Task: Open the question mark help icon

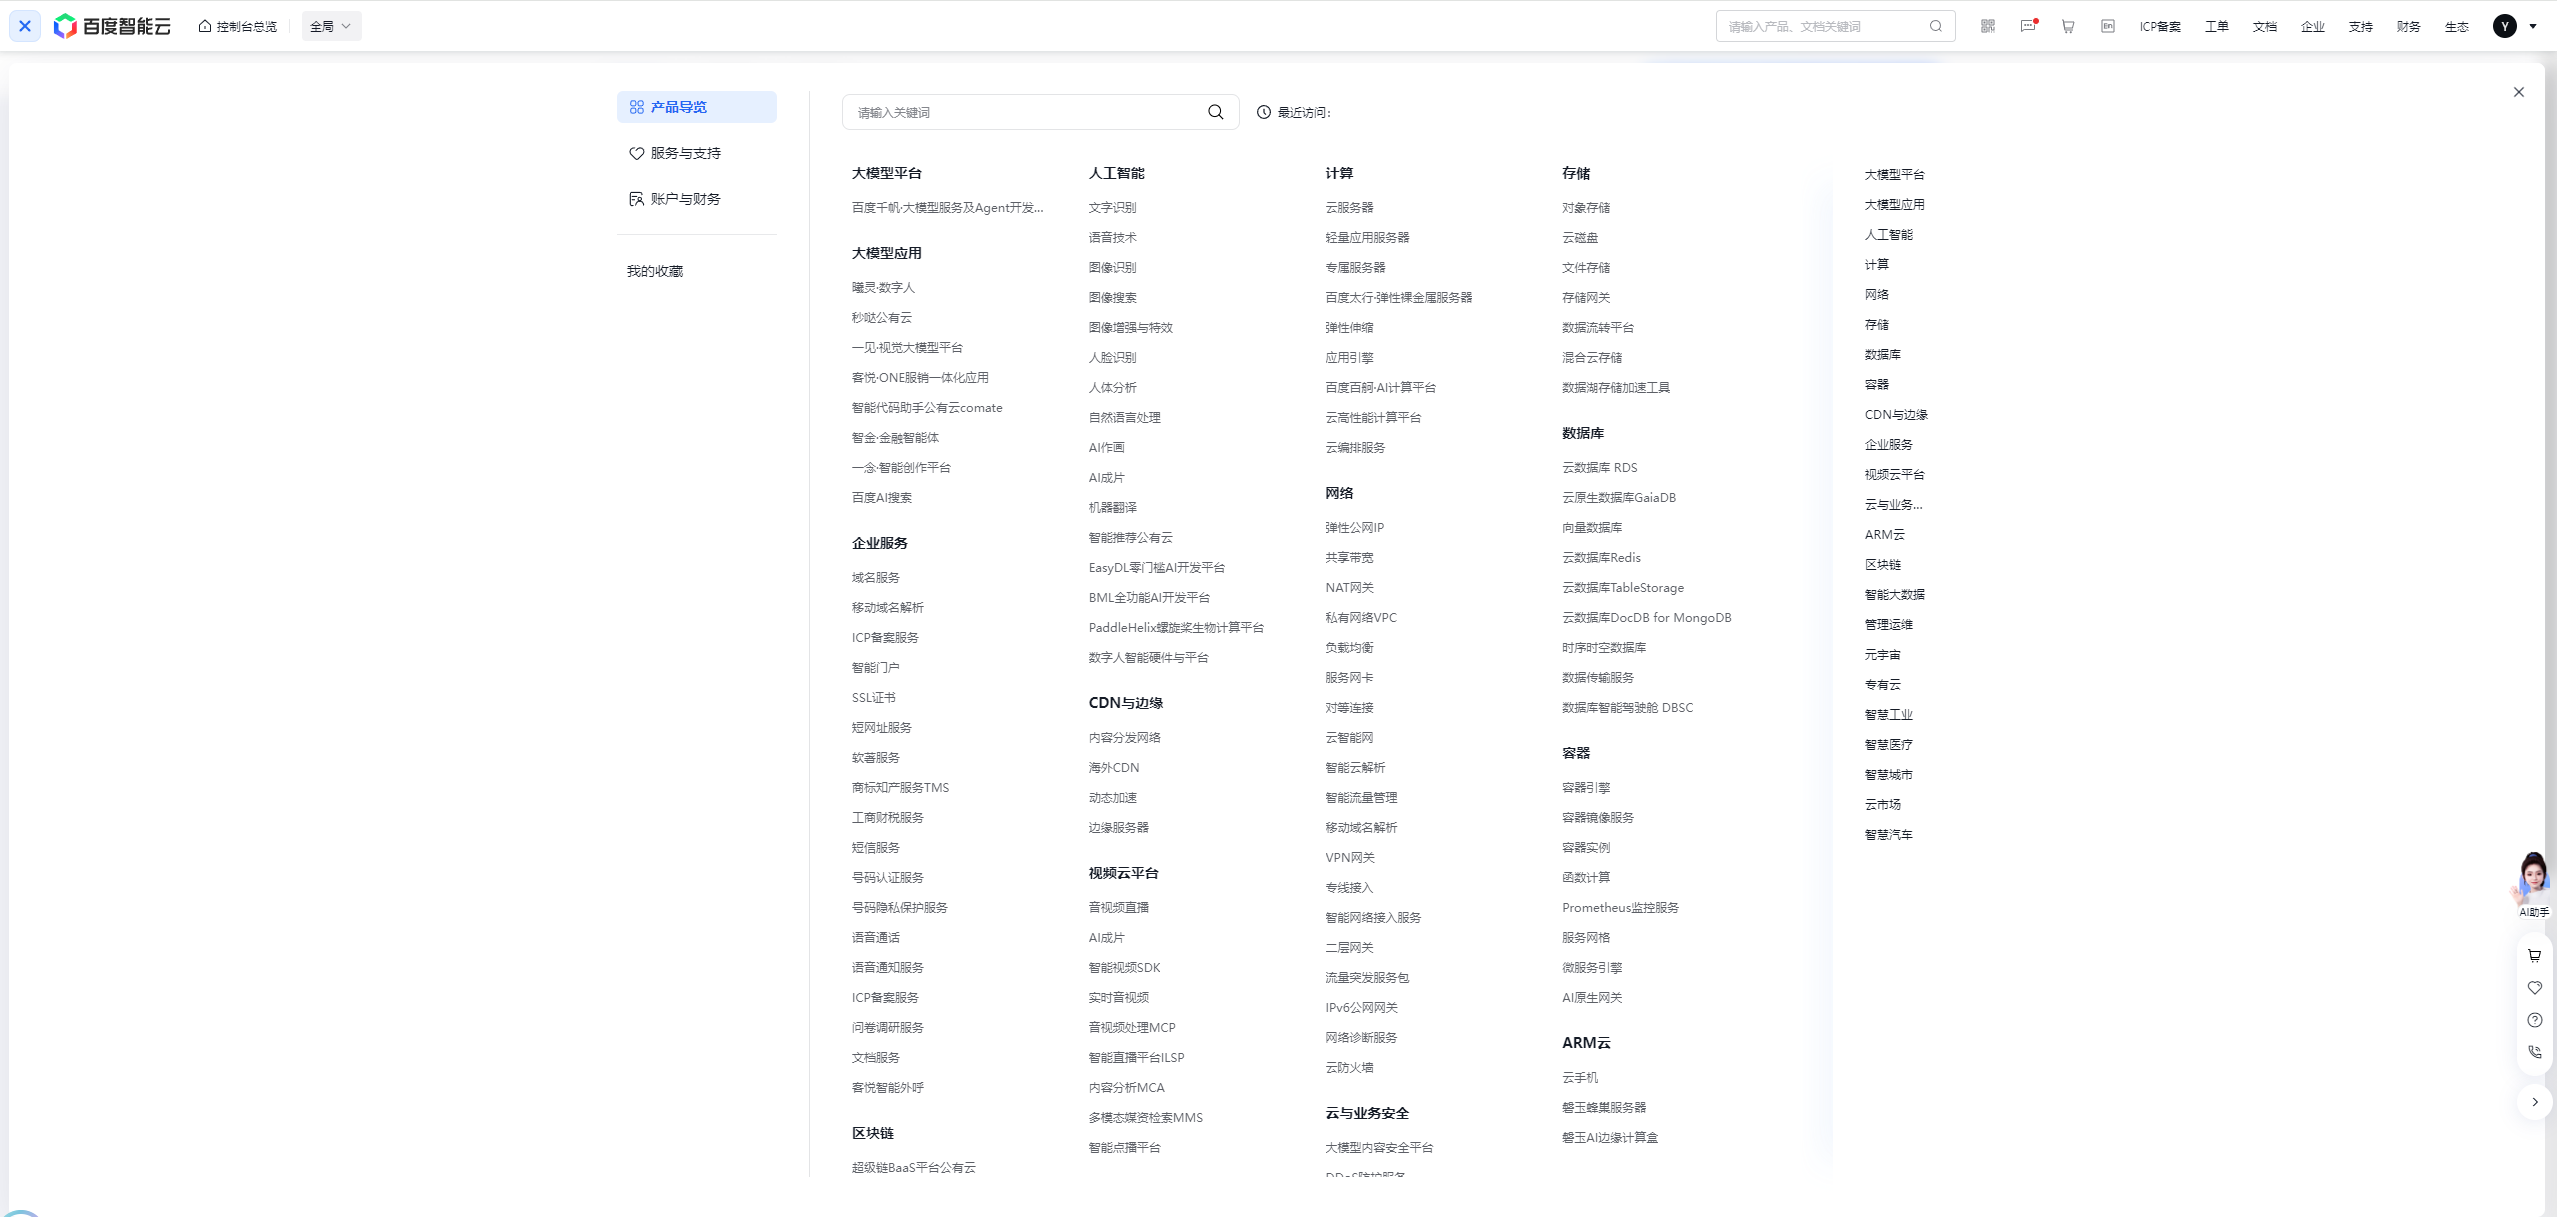Action: (x=2535, y=1020)
